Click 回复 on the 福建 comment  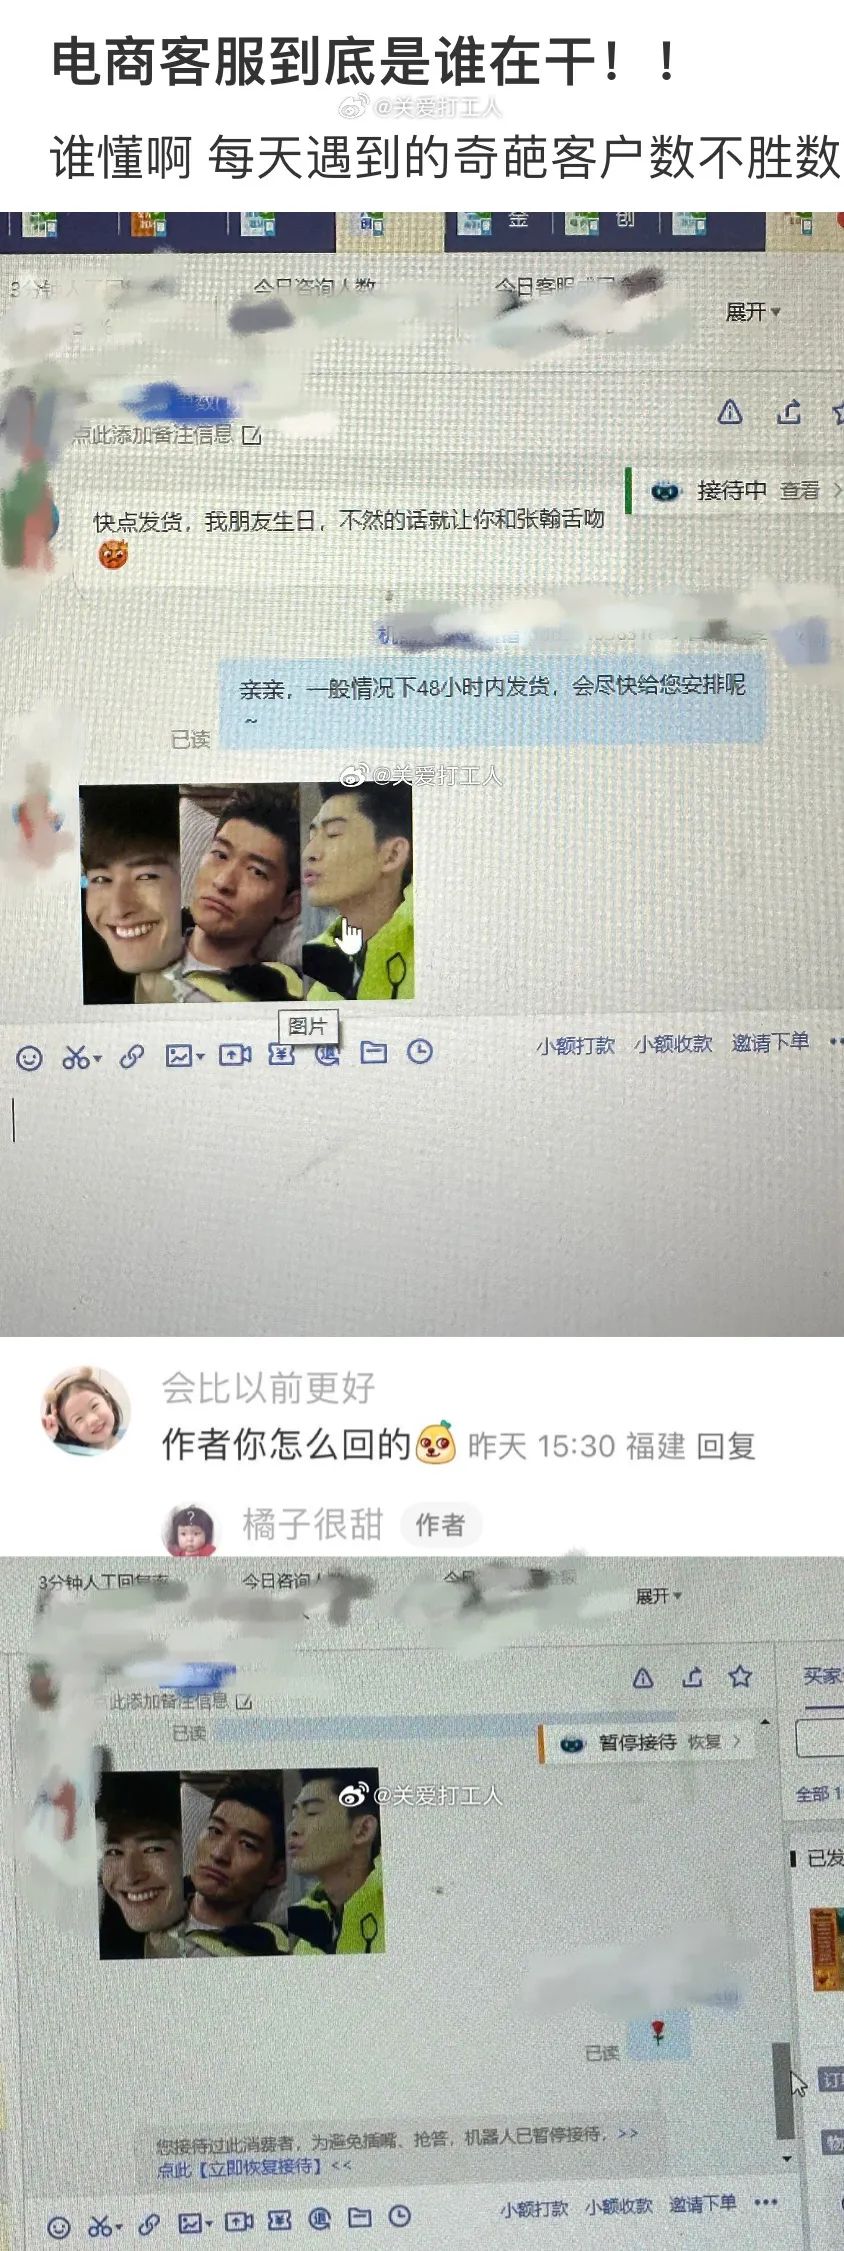tap(725, 1446)
